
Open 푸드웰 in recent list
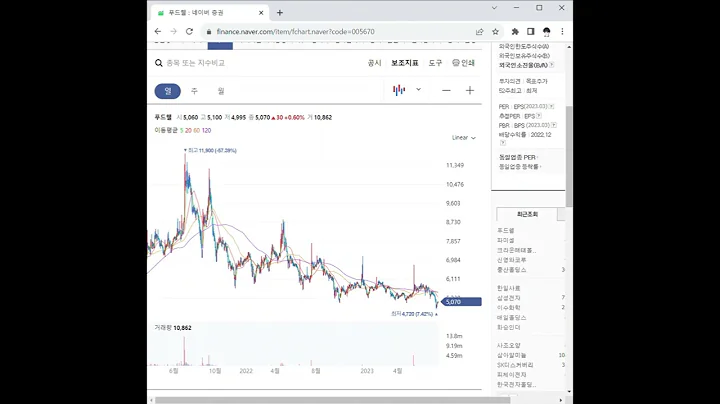506,230
